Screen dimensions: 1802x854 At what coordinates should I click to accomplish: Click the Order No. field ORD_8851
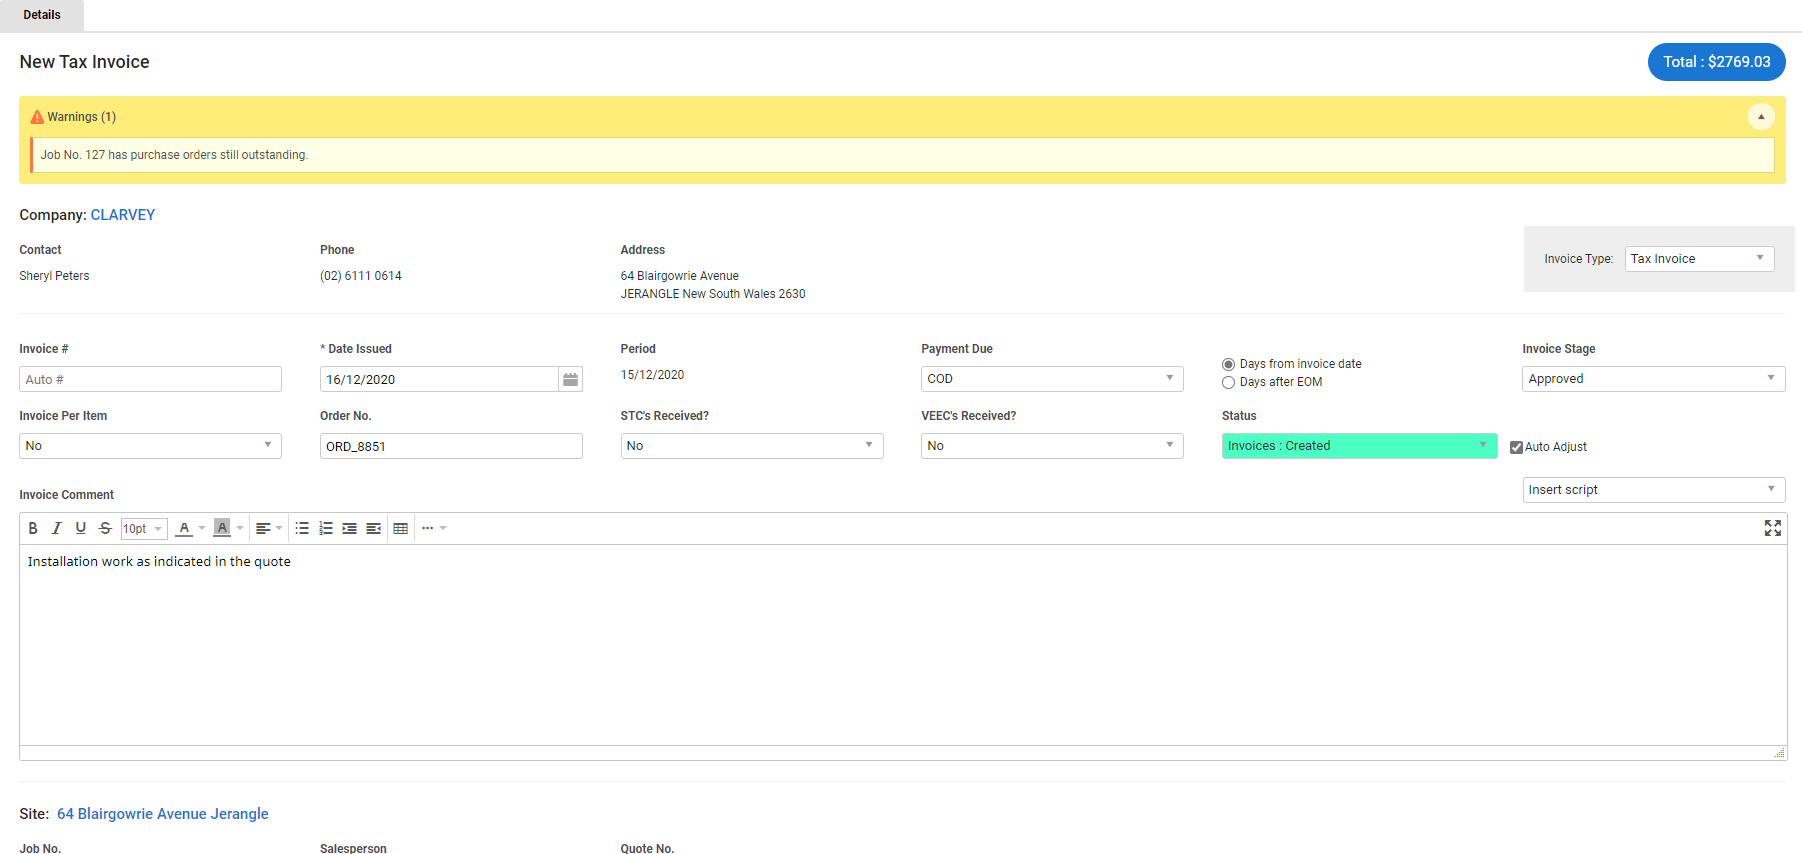click(x=451, y=446)
